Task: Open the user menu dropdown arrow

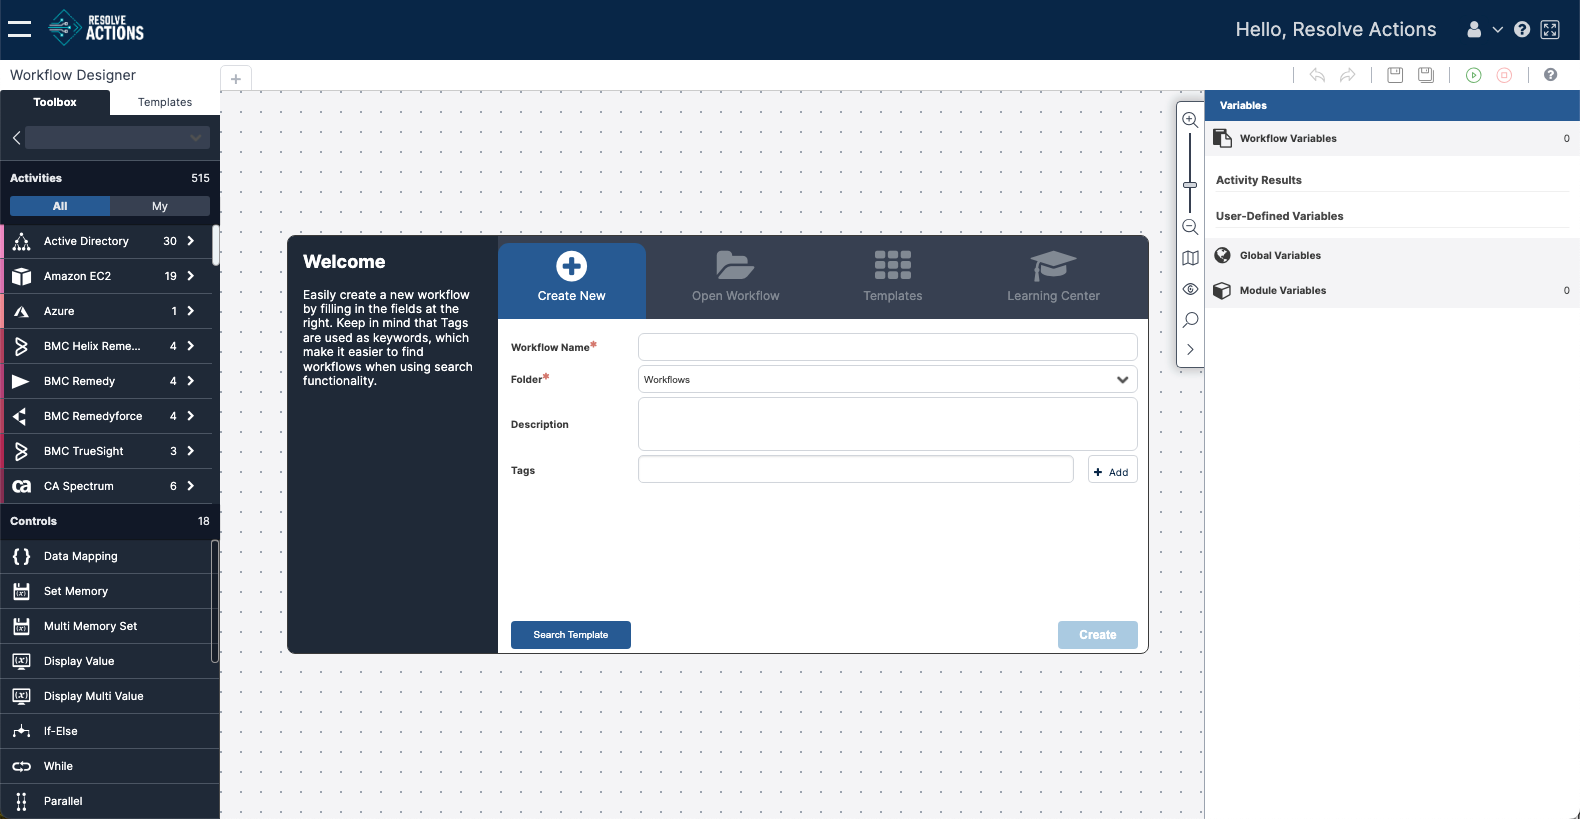Action: click(1498, 30)
